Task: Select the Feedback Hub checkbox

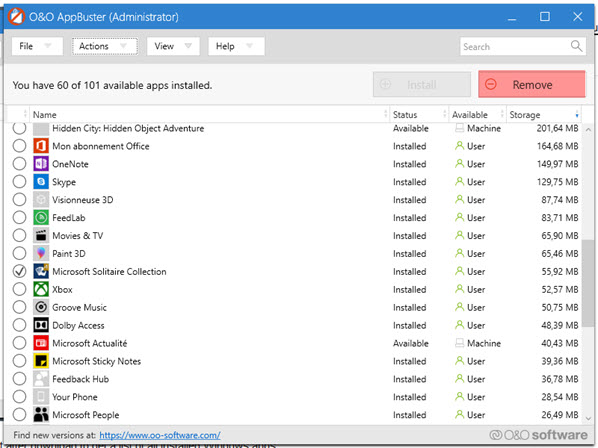Action: point(19,379)
